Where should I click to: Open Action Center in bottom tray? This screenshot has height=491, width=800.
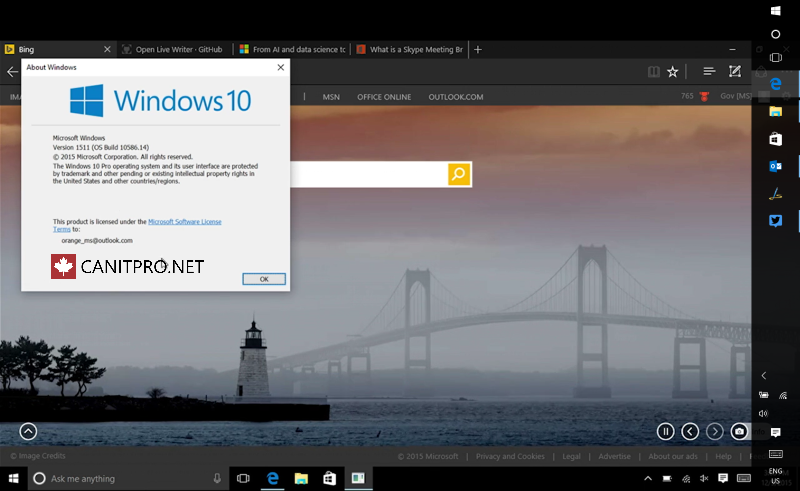[722, 478]
